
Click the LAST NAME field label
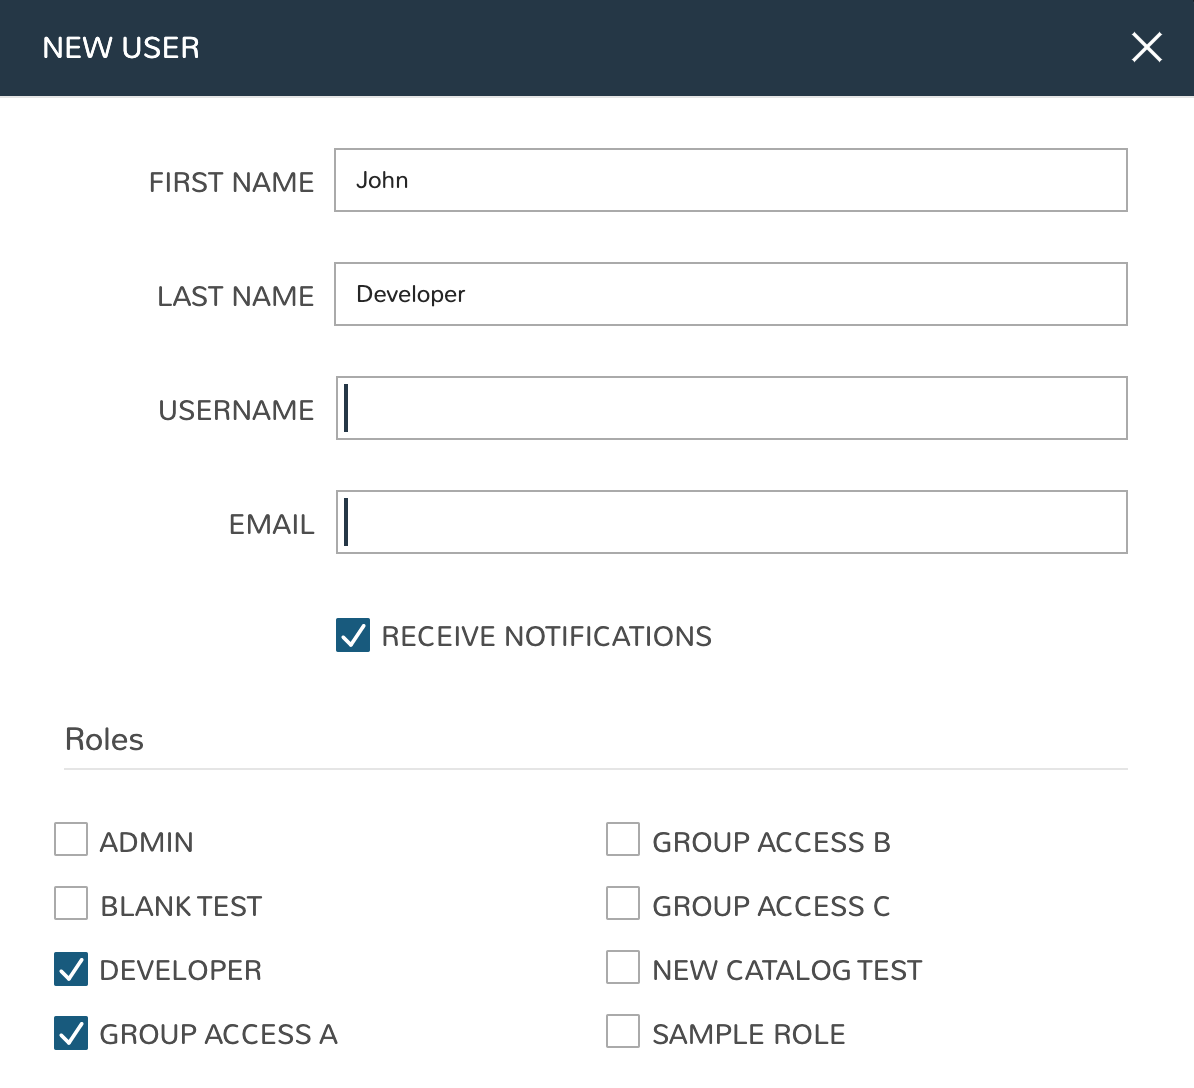235,297
